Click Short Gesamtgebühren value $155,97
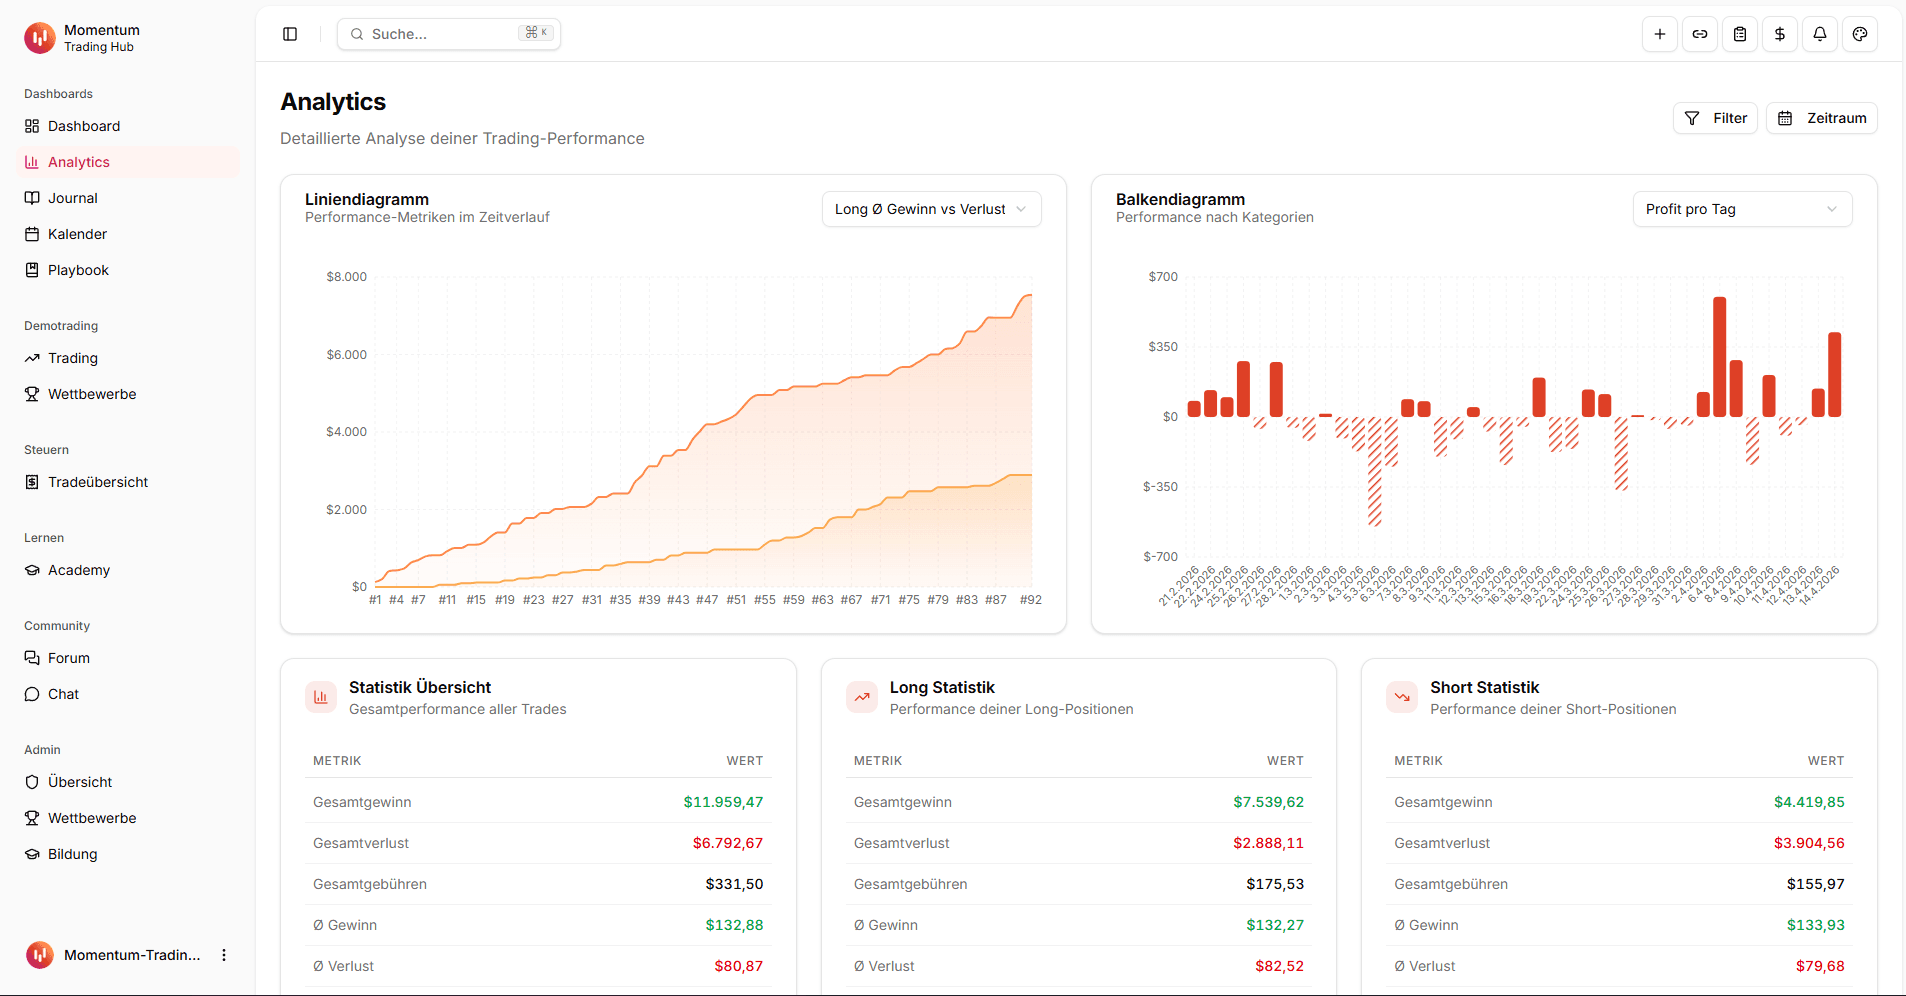This screenshot has width=1906, height=996. 1816,884
